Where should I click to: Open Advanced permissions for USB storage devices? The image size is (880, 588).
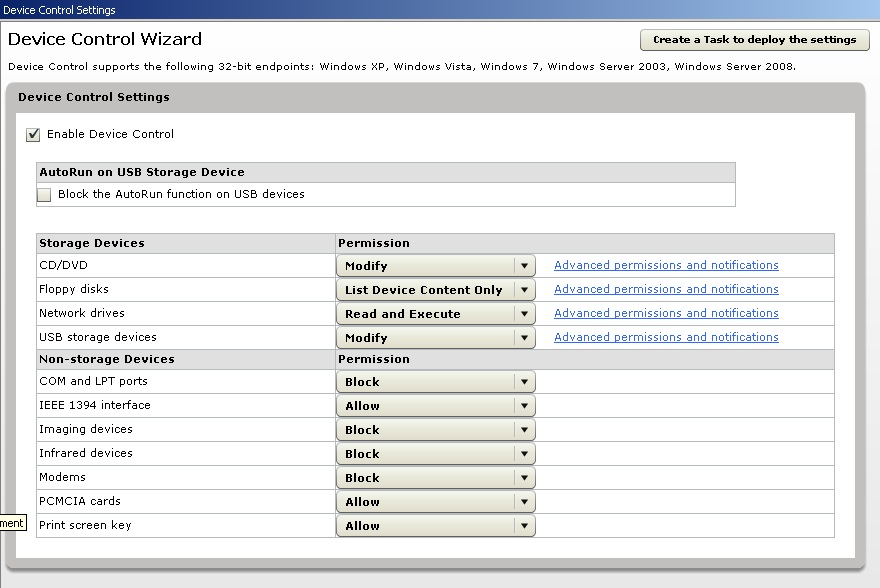coord(666,337)
